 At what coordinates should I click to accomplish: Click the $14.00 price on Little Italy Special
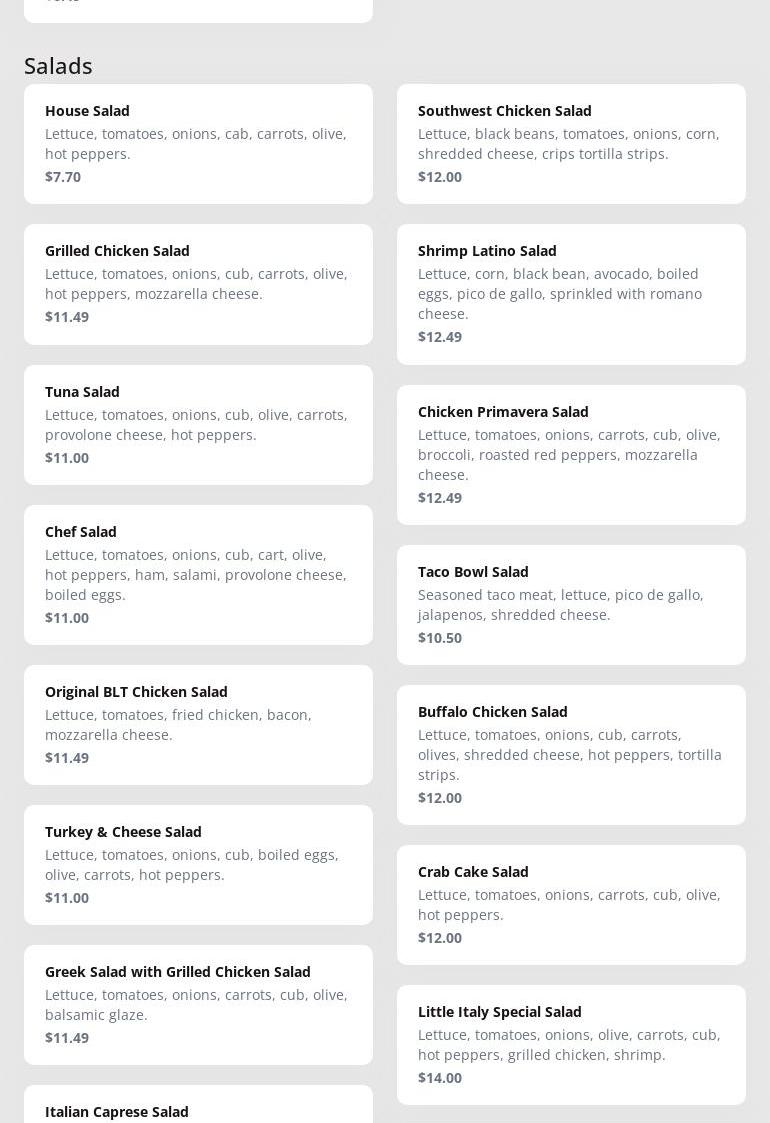440,1077
